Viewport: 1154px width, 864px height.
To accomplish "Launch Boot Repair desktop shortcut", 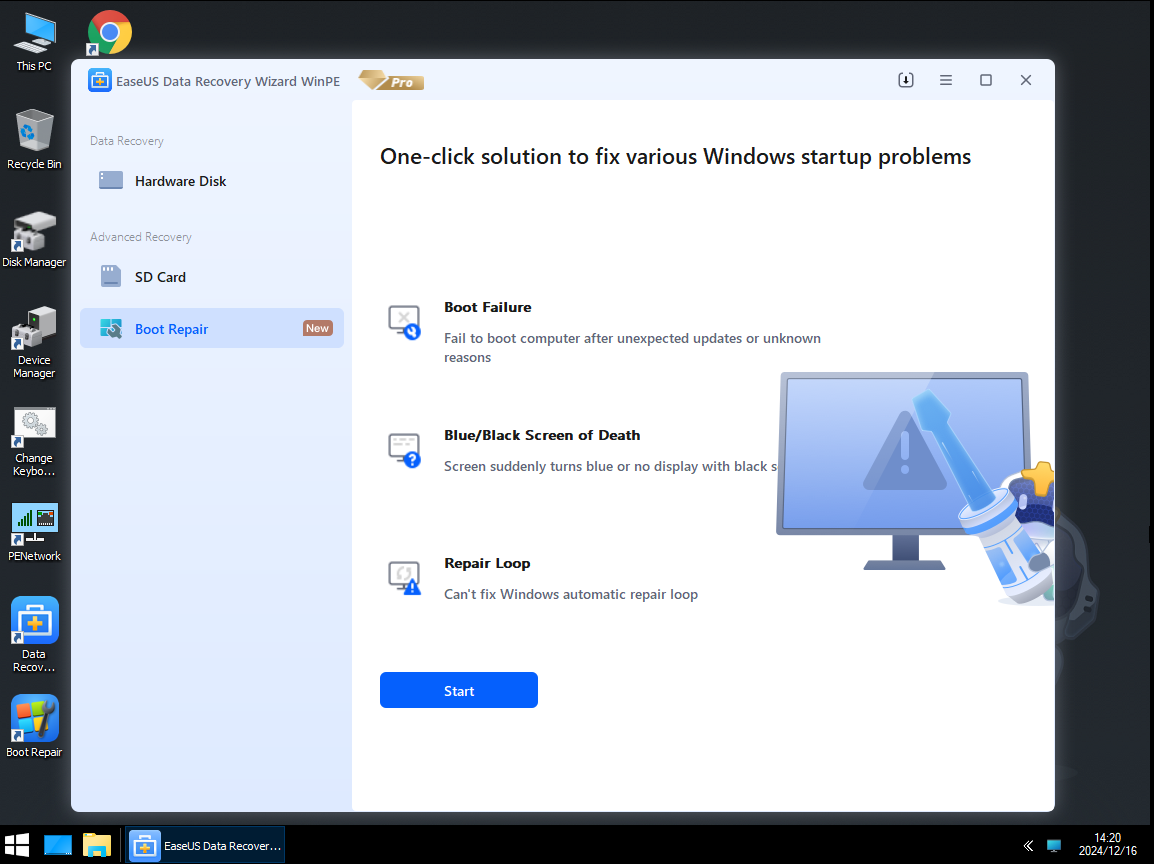I will pos(34,726).
